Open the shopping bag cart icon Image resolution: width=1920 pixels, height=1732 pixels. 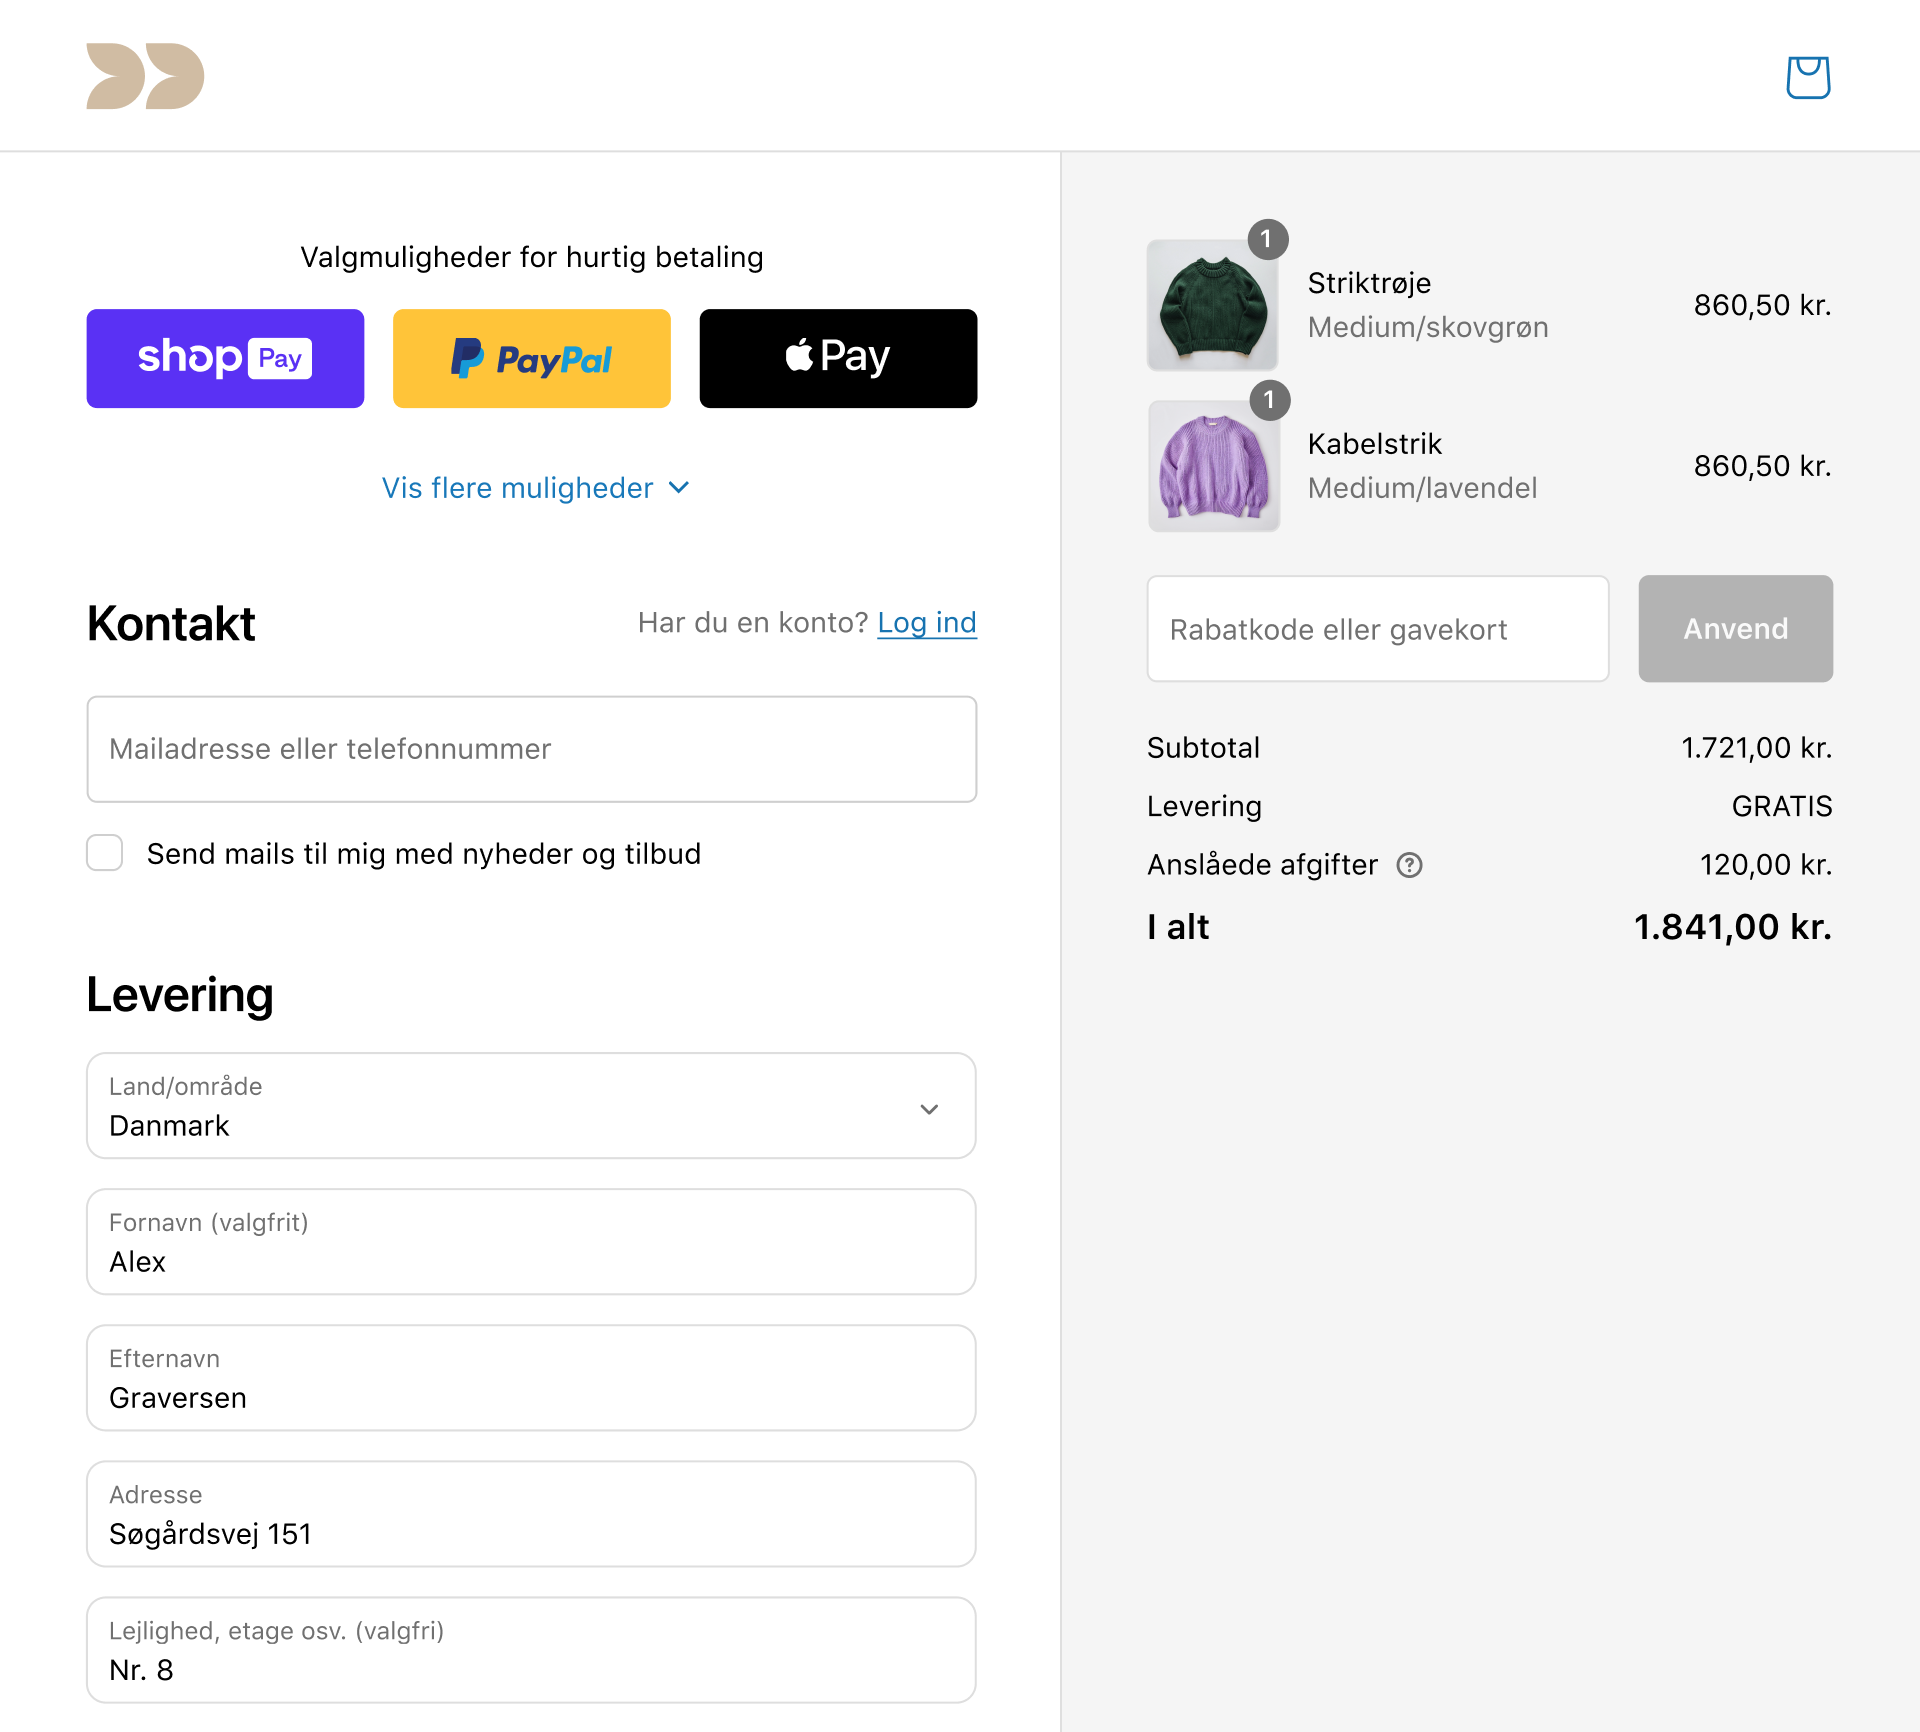(x=1808, y=77)
